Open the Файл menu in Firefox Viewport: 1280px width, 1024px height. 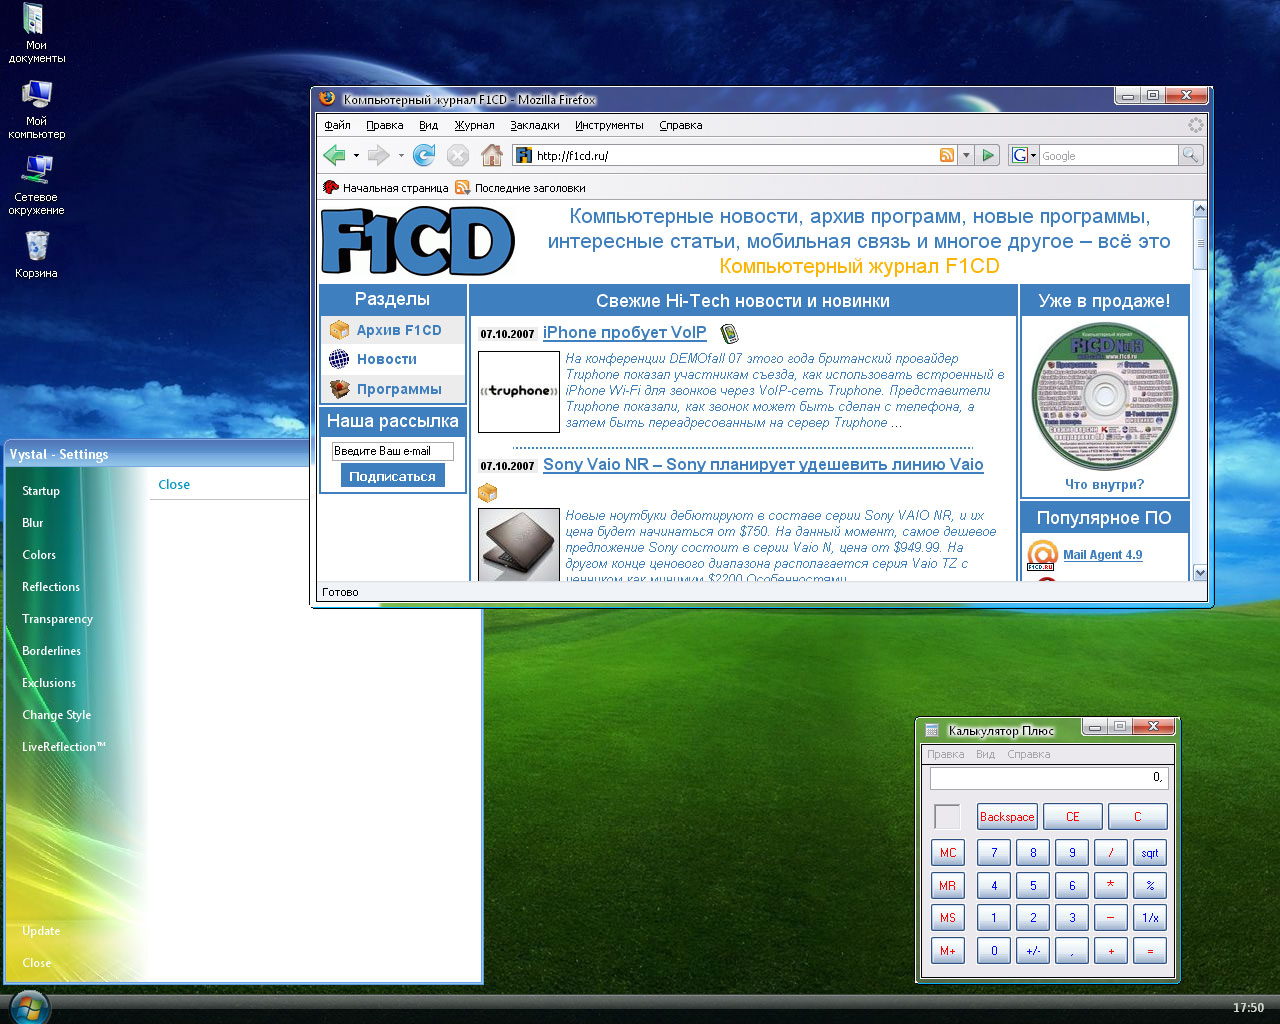tap(337, 125)
